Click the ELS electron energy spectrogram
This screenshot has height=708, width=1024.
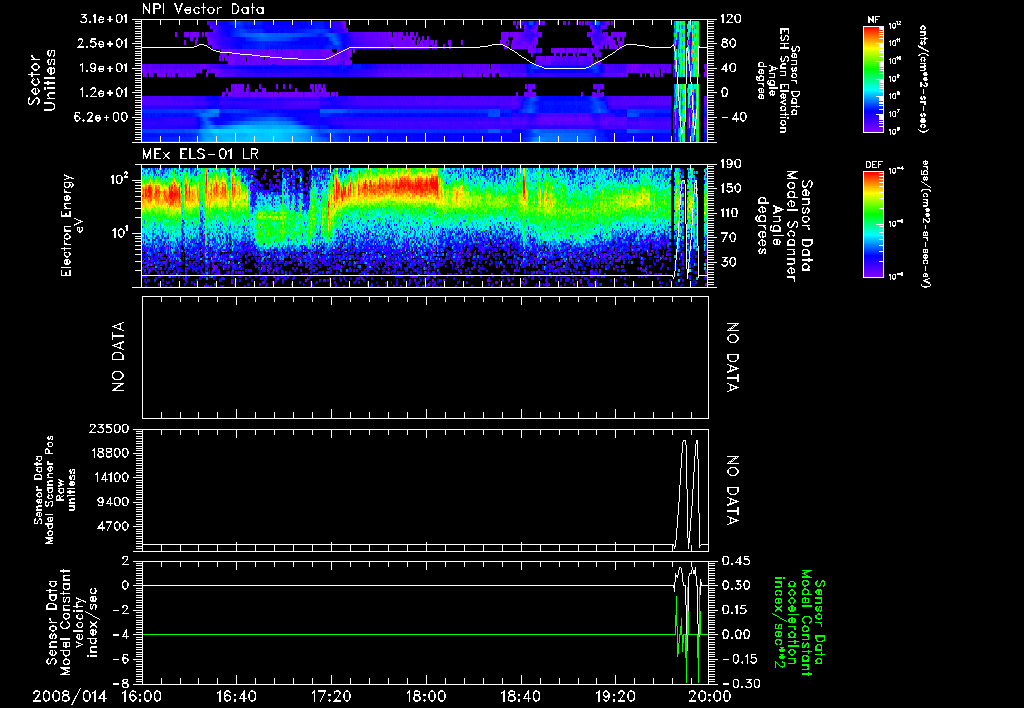[x=425, y=227]
